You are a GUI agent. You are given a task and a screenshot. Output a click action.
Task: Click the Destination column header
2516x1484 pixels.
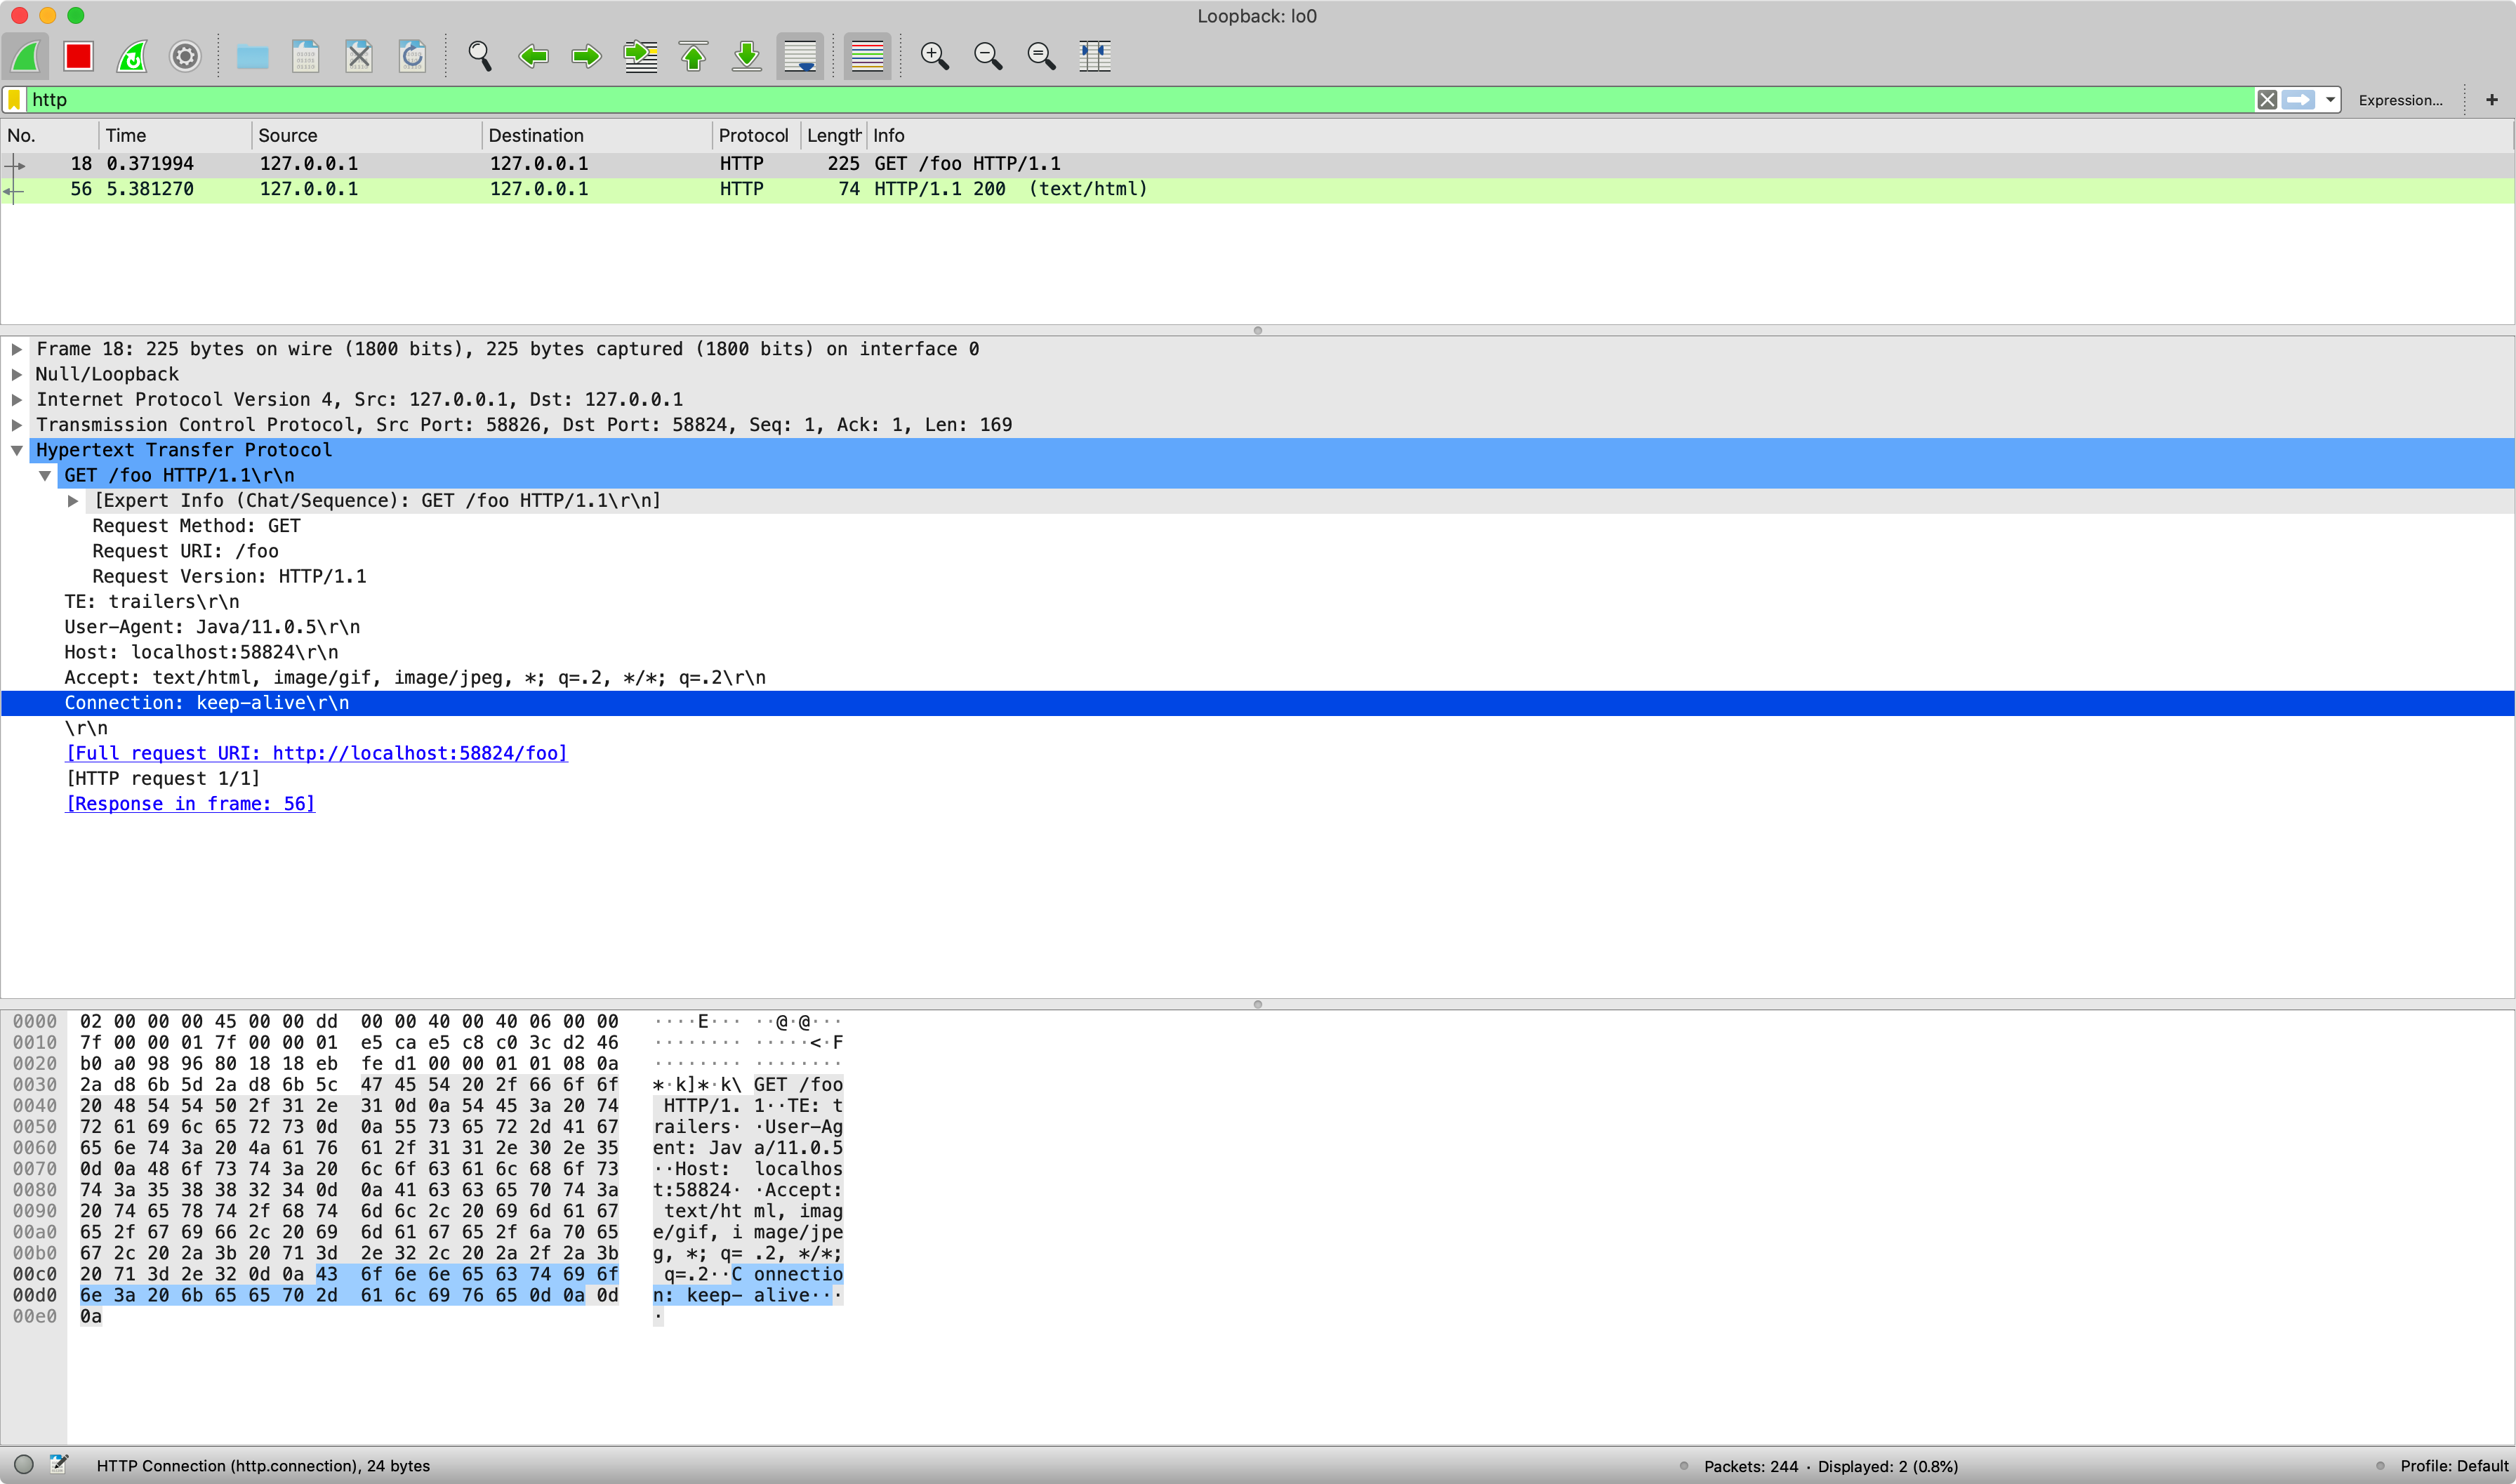[536, 135]
